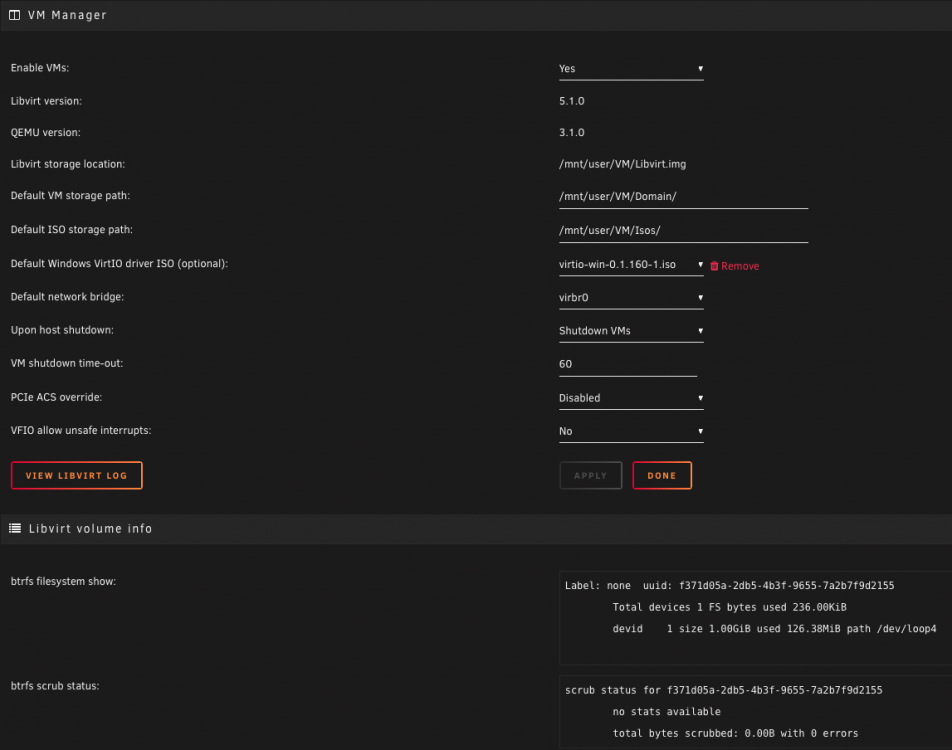Click the Default network bridge label
Screen dimensions: 952x750
pos(67,297)
